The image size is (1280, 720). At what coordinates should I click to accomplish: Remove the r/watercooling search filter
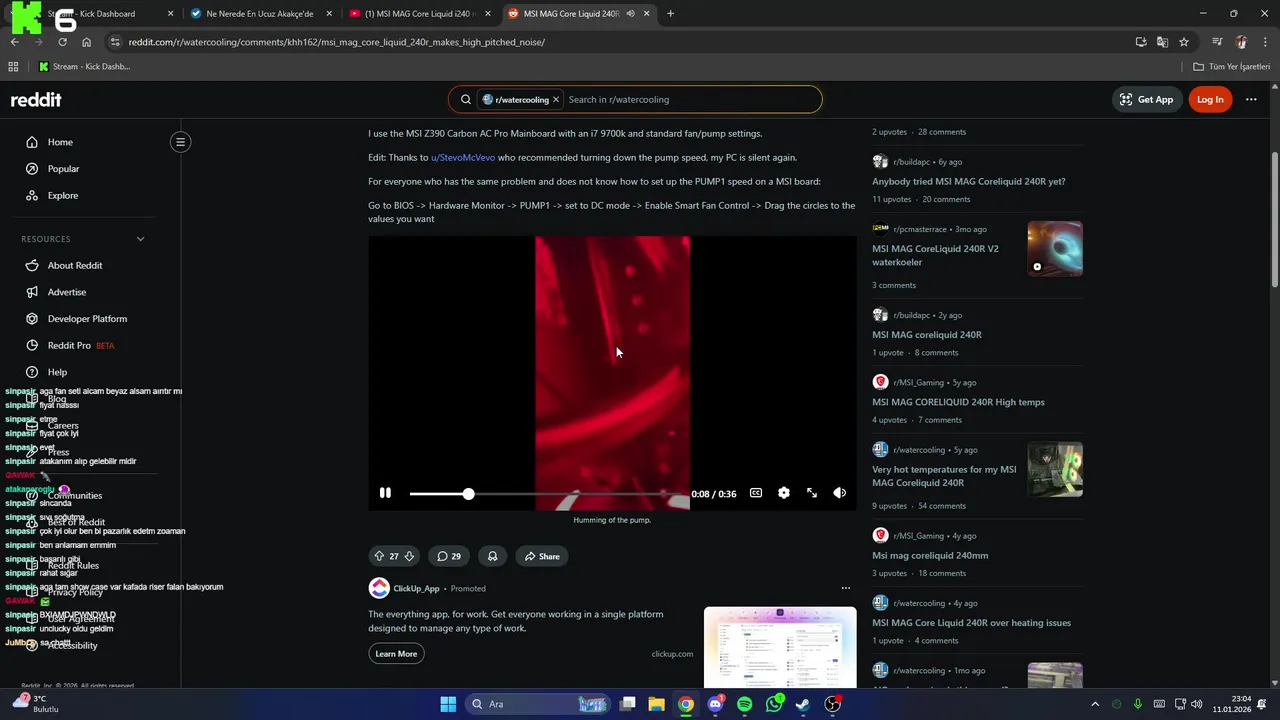tap(556, 99)
